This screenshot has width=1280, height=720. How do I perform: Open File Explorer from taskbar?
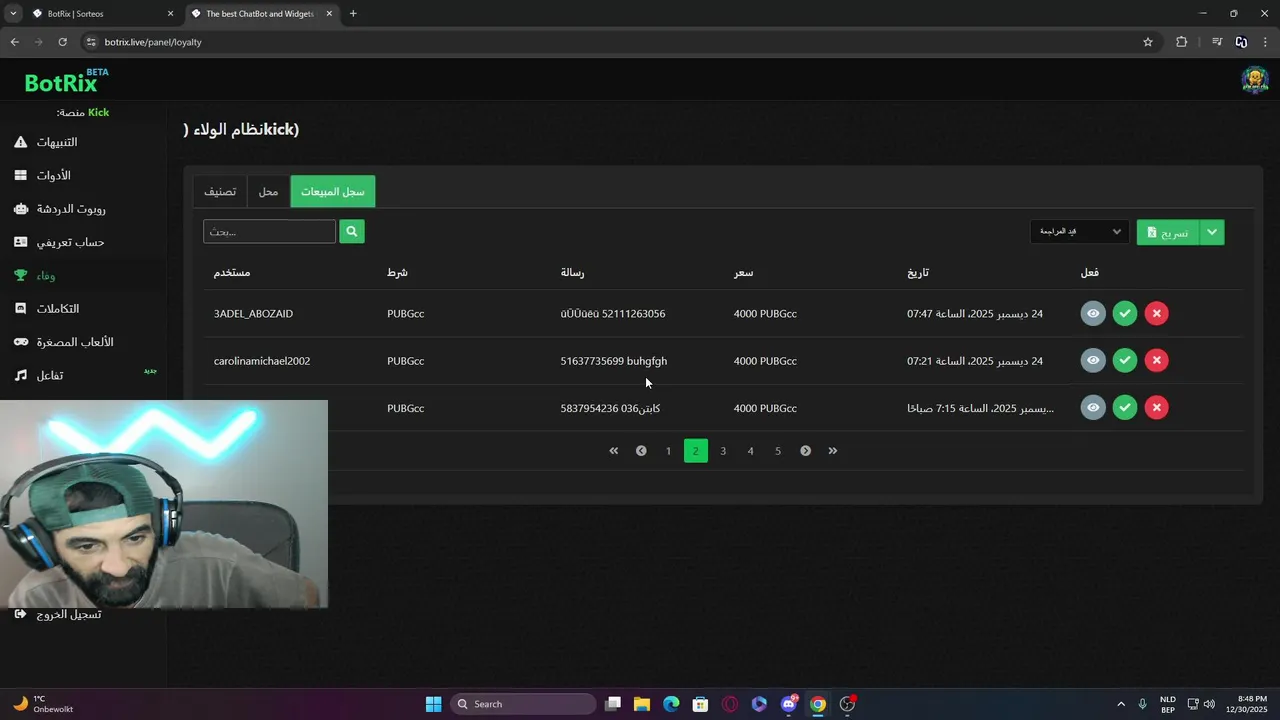(x=642, y=704)
